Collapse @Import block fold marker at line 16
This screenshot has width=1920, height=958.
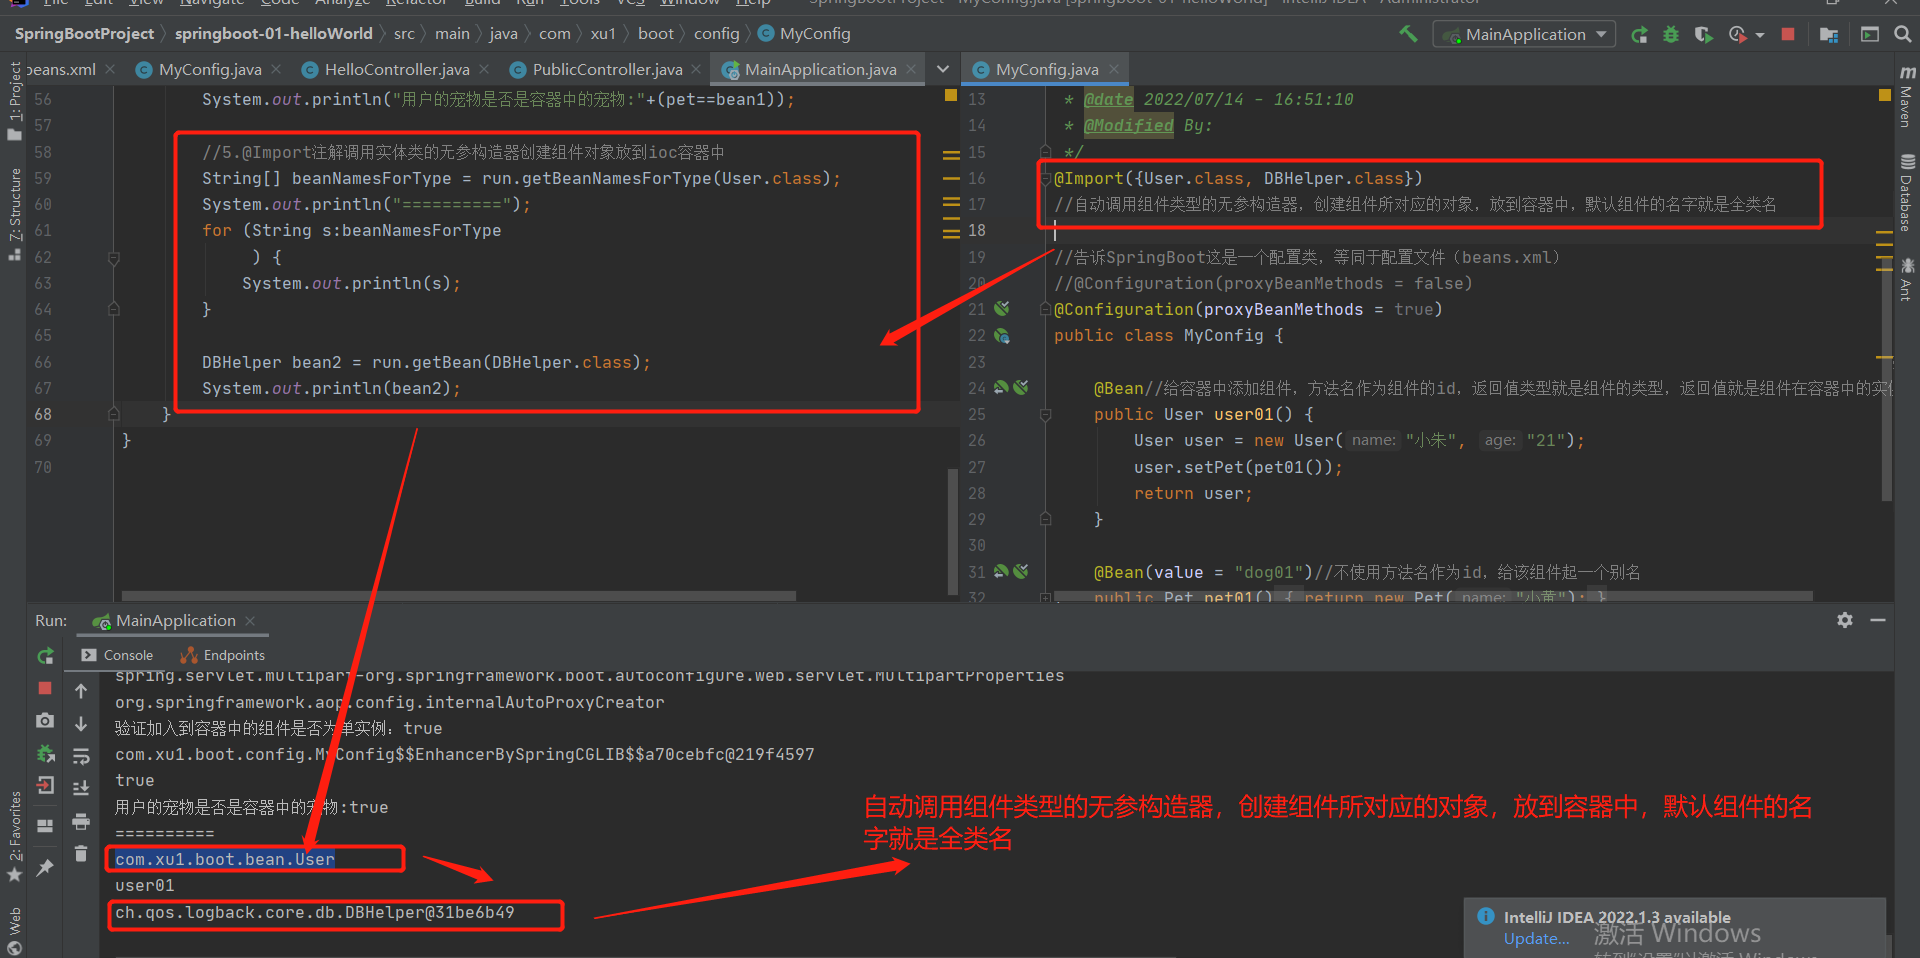point(1045,178)
